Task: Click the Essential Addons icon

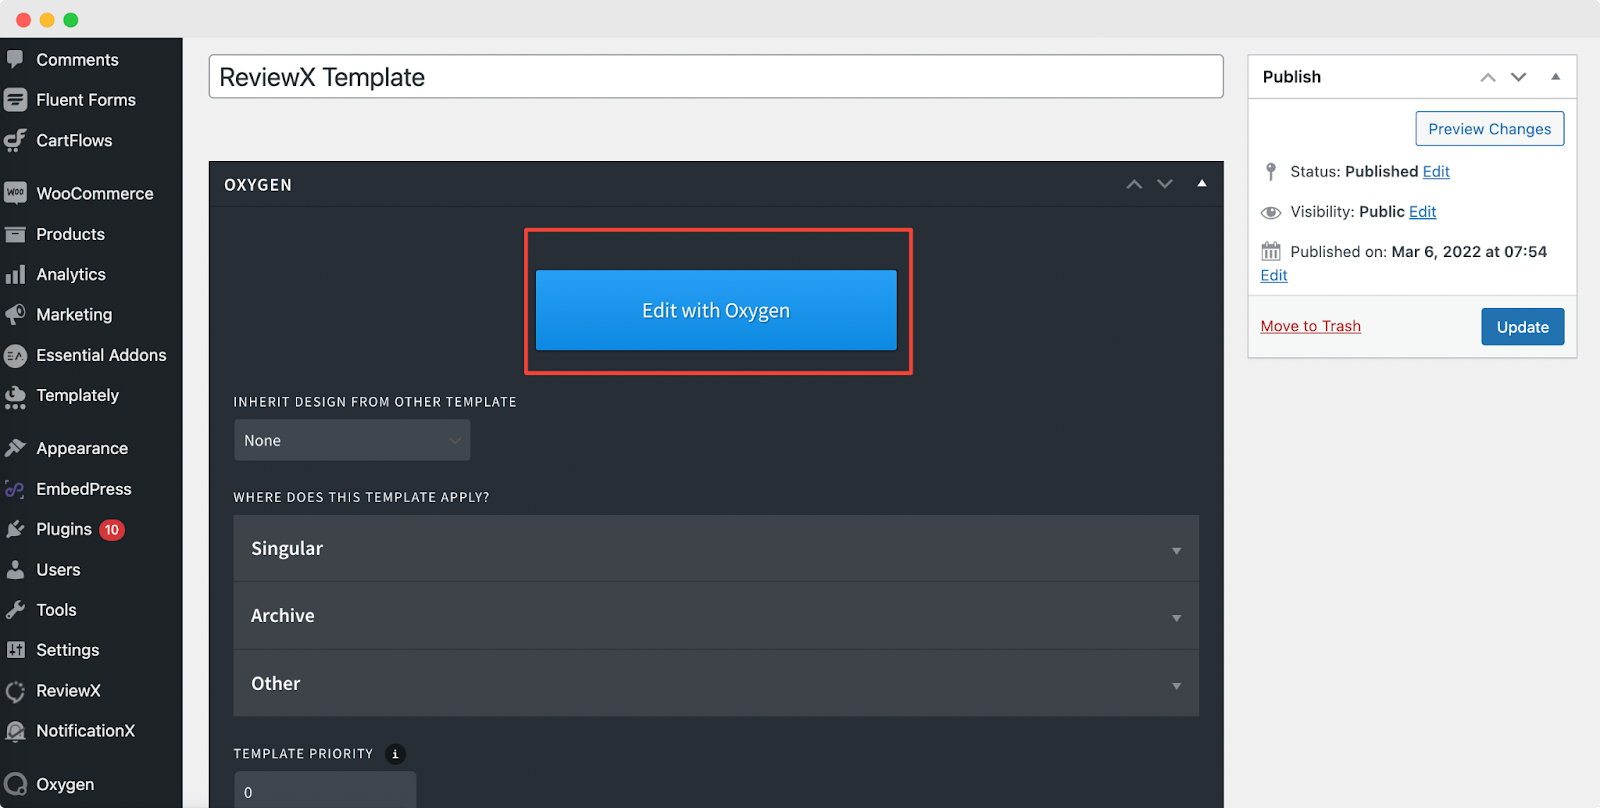Action: coord(15,355)
